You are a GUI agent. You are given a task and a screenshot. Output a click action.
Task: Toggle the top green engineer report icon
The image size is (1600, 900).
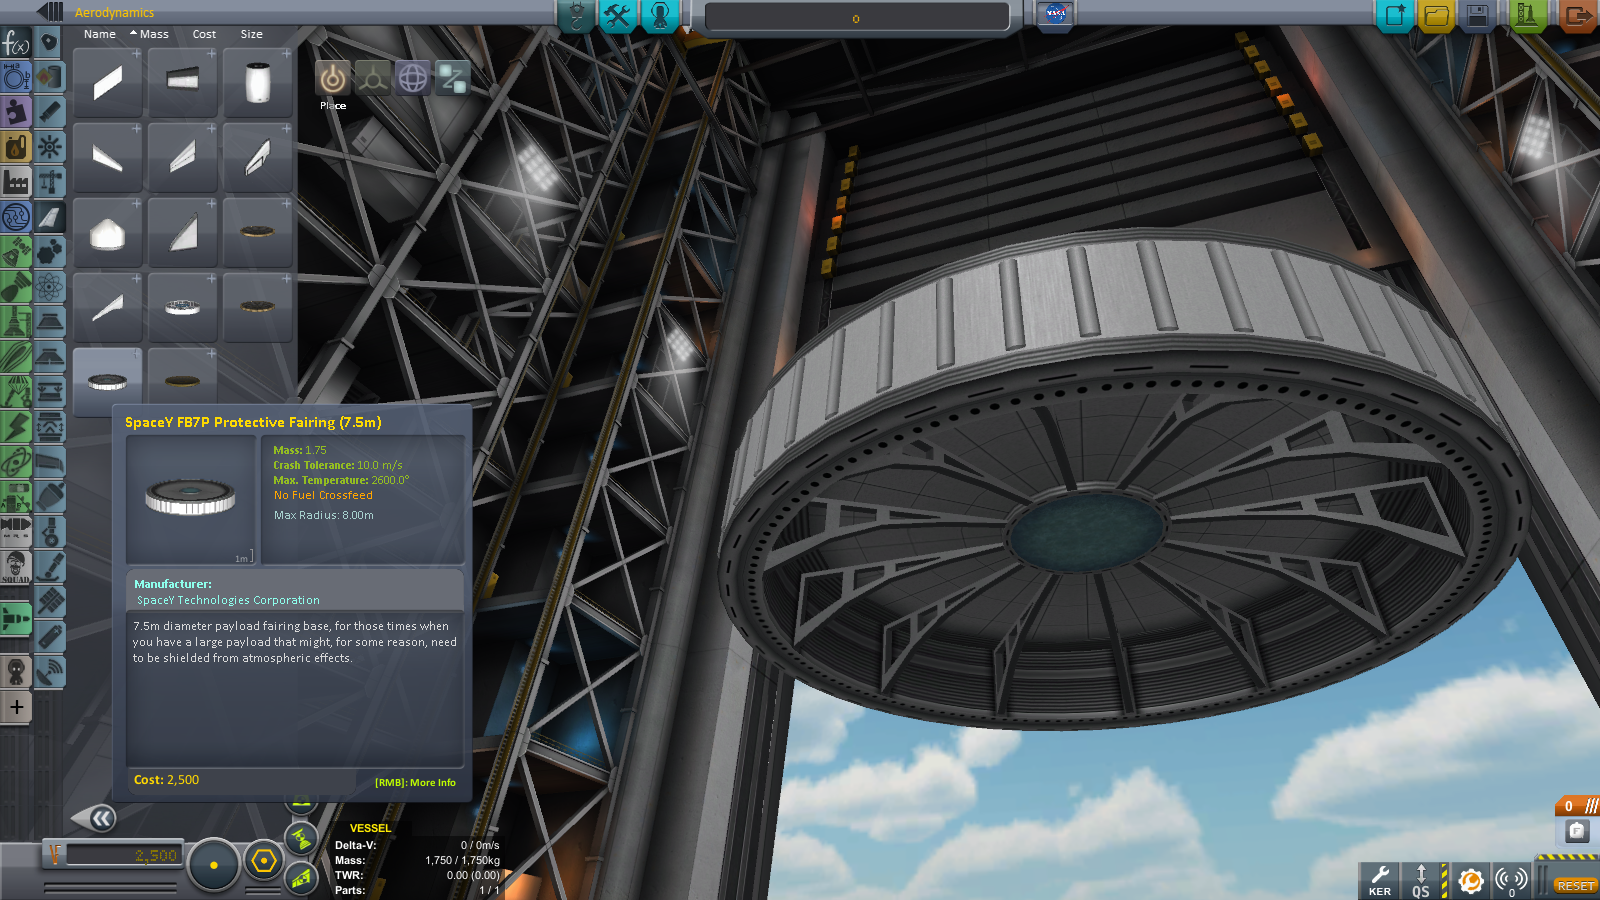tap(302, 803)
